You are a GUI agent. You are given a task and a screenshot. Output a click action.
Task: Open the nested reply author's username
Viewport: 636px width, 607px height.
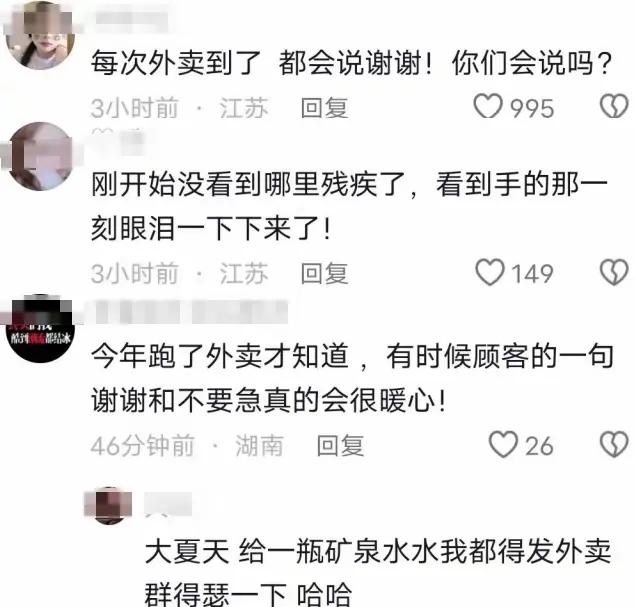[168, 504]
